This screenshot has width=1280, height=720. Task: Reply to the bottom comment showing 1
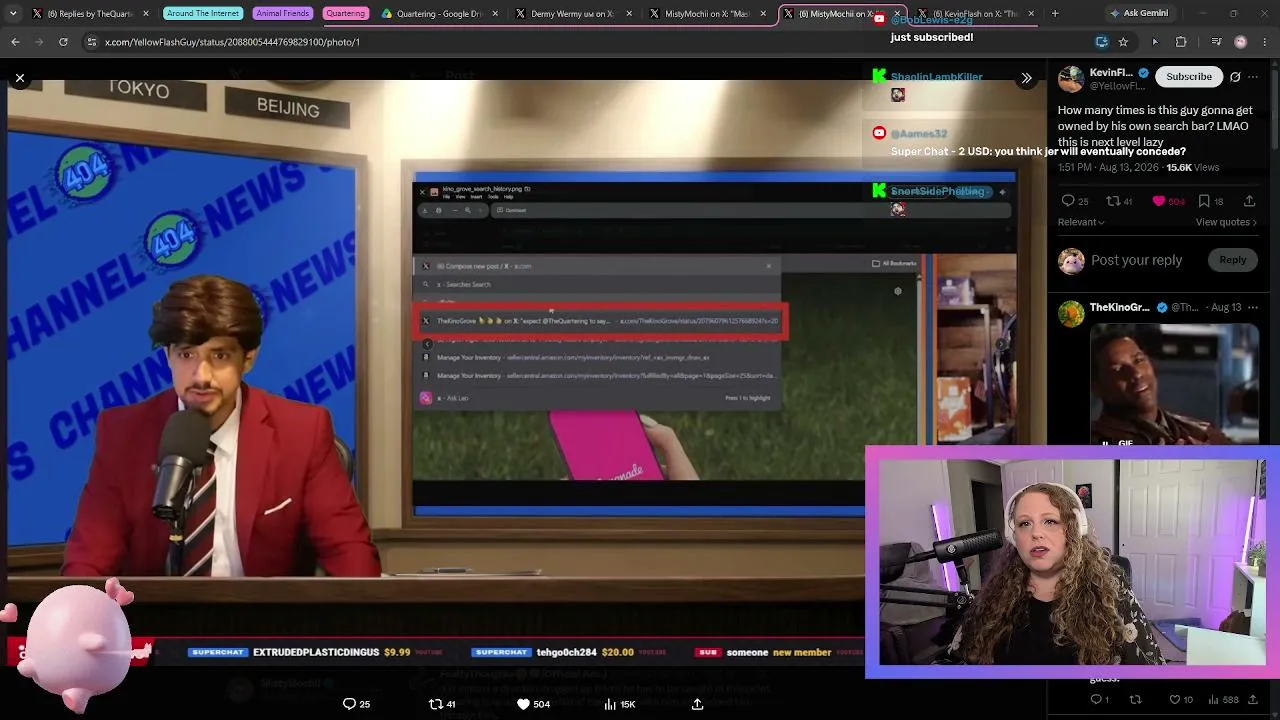pos(1100,699)
